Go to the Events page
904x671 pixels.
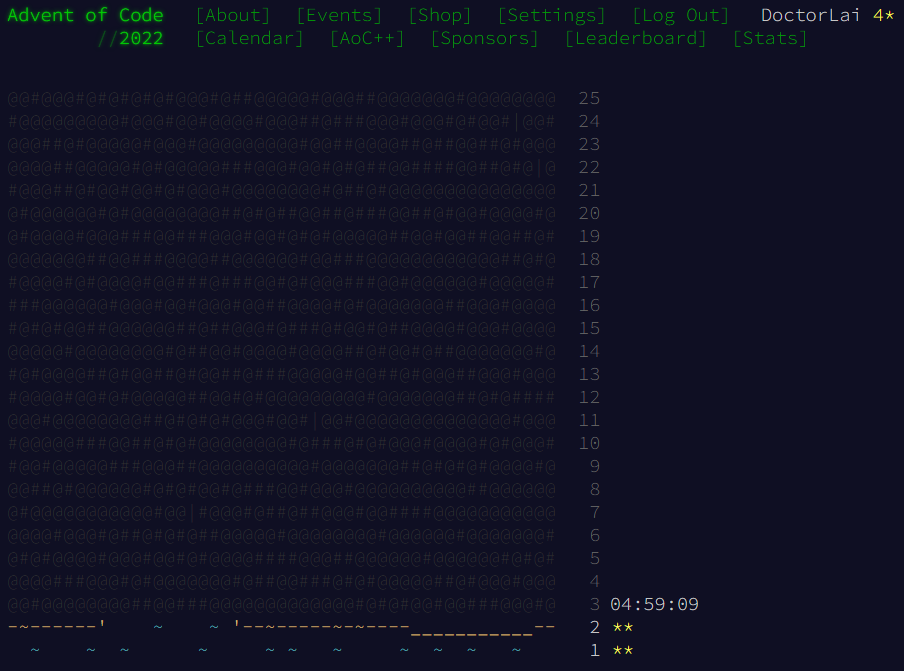(x=339, y=15)
